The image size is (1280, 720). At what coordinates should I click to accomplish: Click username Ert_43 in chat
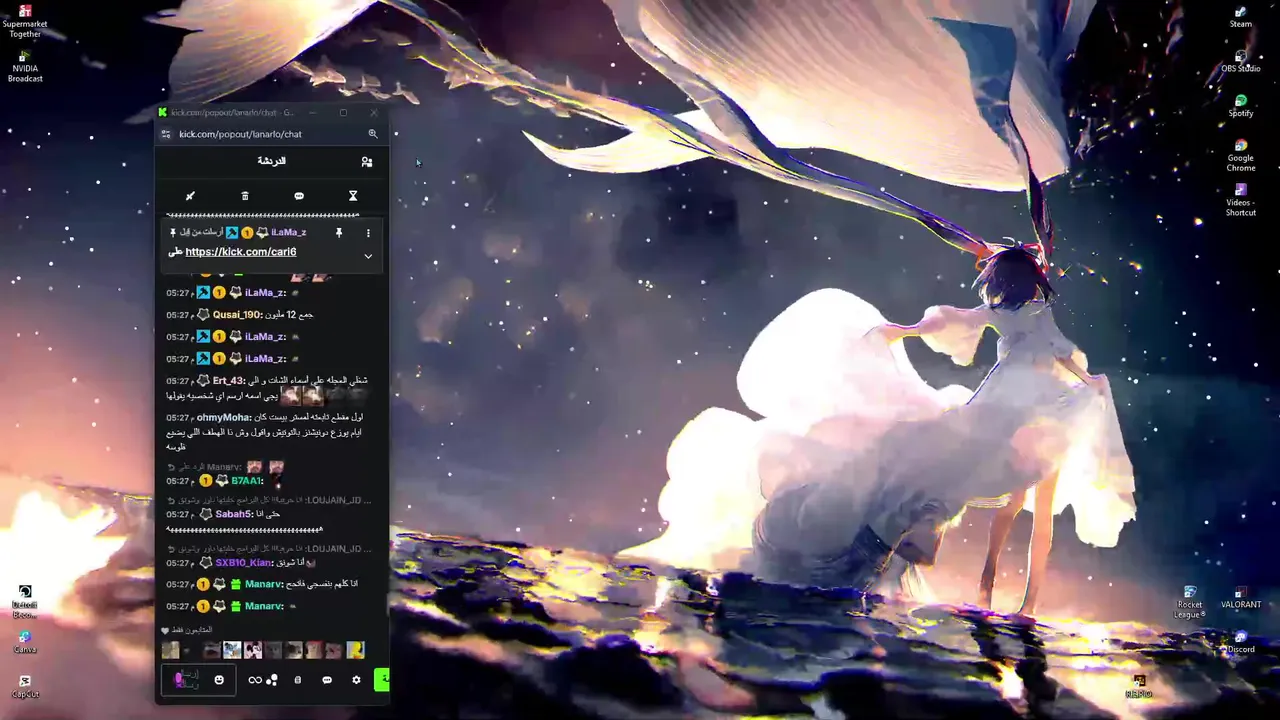click(229, 381)
